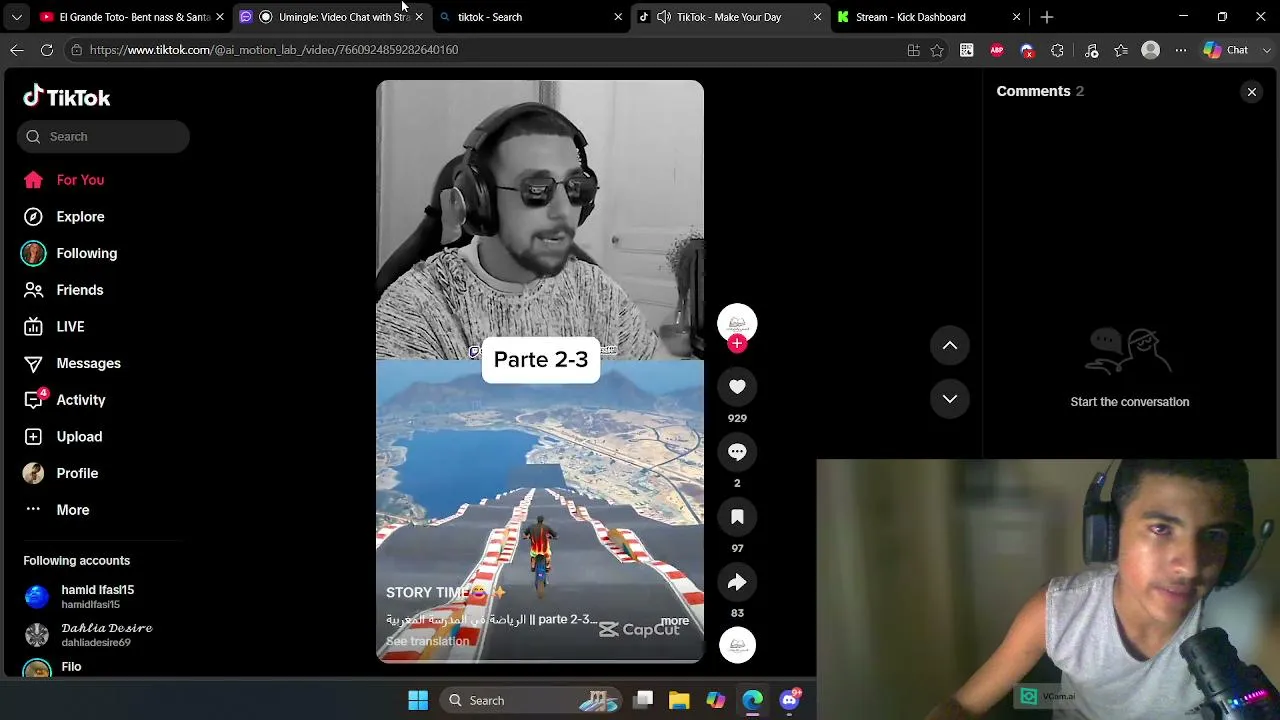Follow the creator with the red plus
The width and height of the screenshot is (1280, 720).
click(x=737, y=344)
